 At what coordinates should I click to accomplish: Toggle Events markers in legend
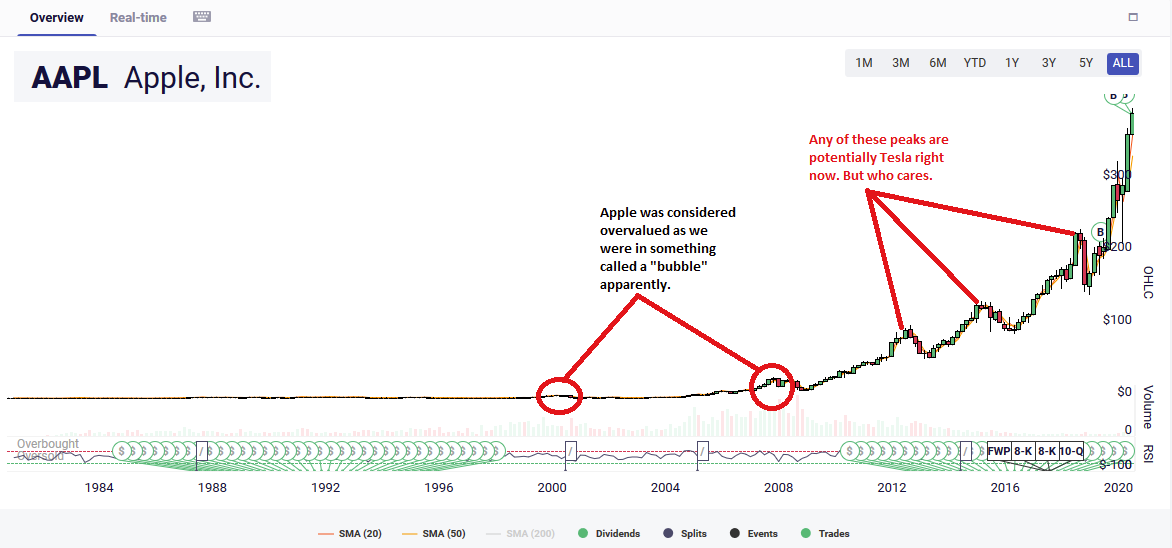click(754, 533)
